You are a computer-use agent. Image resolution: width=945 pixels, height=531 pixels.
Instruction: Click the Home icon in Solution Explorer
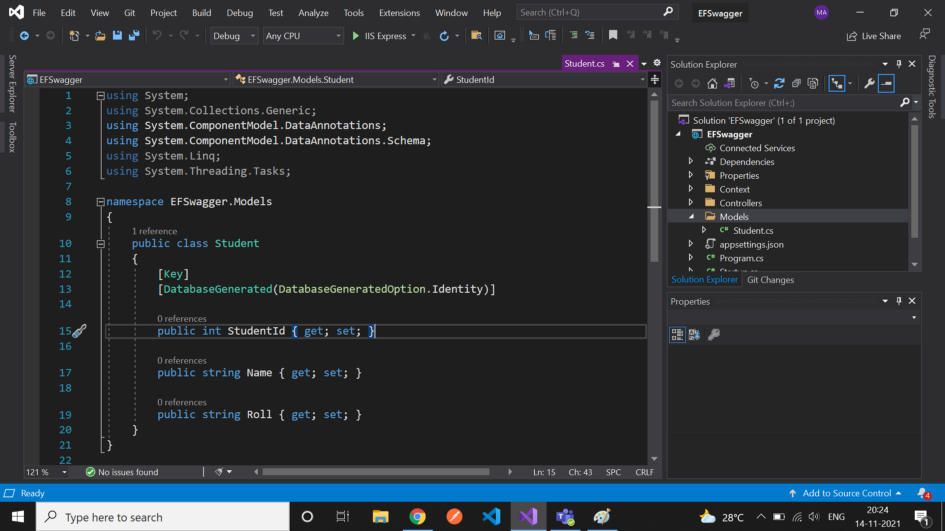(712, 84)
